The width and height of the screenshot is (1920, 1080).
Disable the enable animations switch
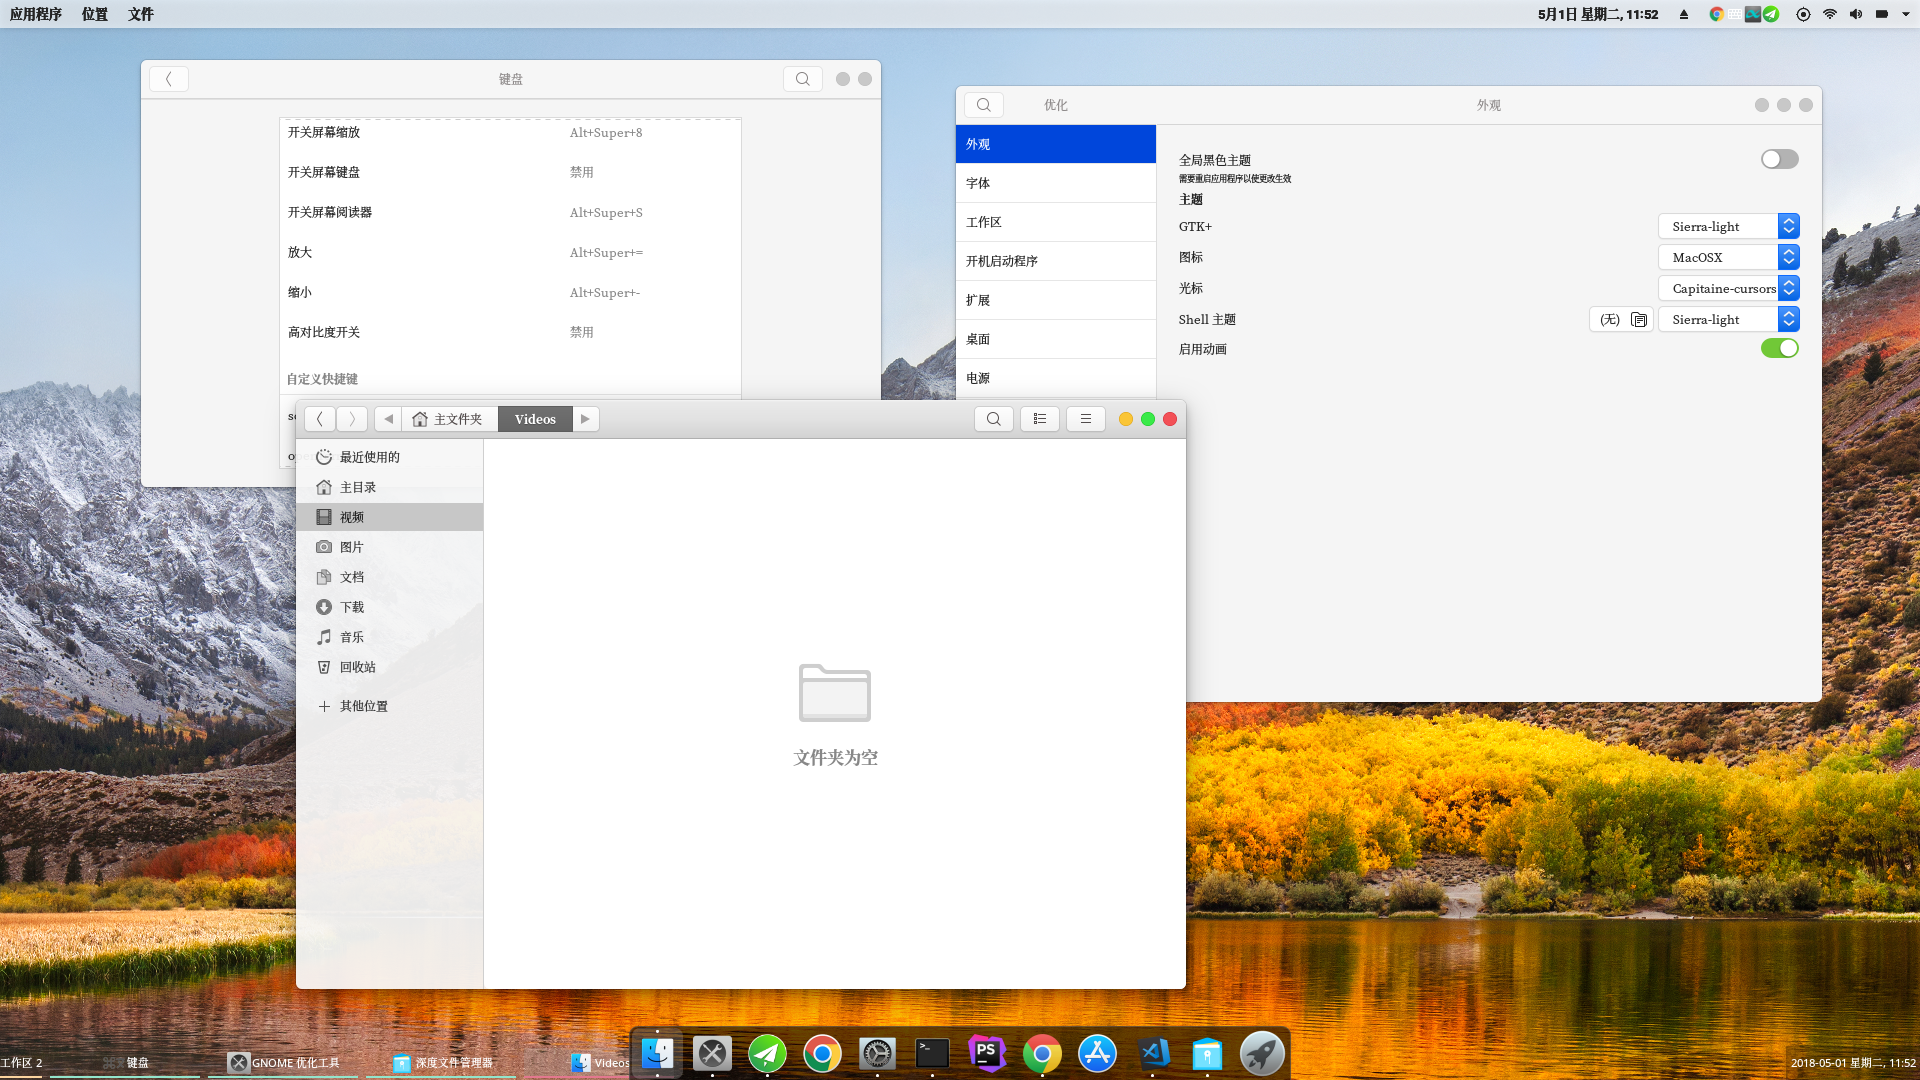[x=1779, y=349]
